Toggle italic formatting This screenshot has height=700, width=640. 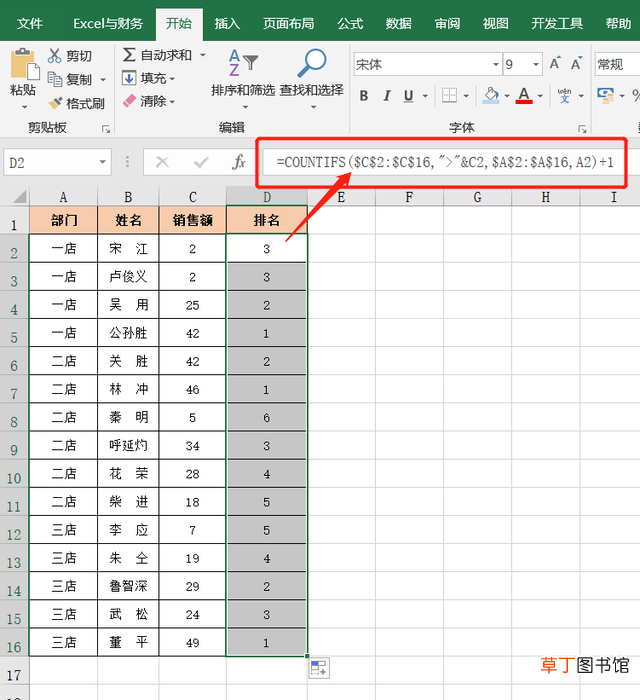[x=386, y=96]
